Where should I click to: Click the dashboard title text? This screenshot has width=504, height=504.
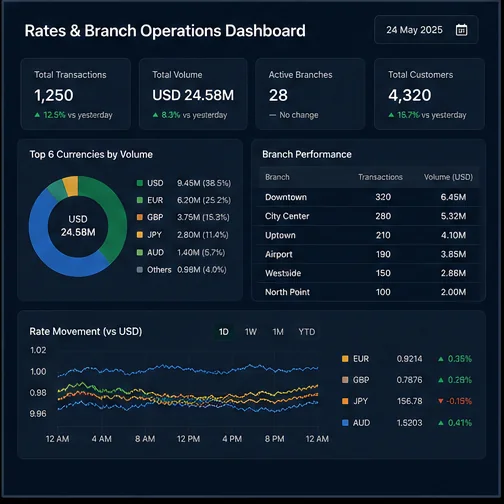tap(165, 31)
